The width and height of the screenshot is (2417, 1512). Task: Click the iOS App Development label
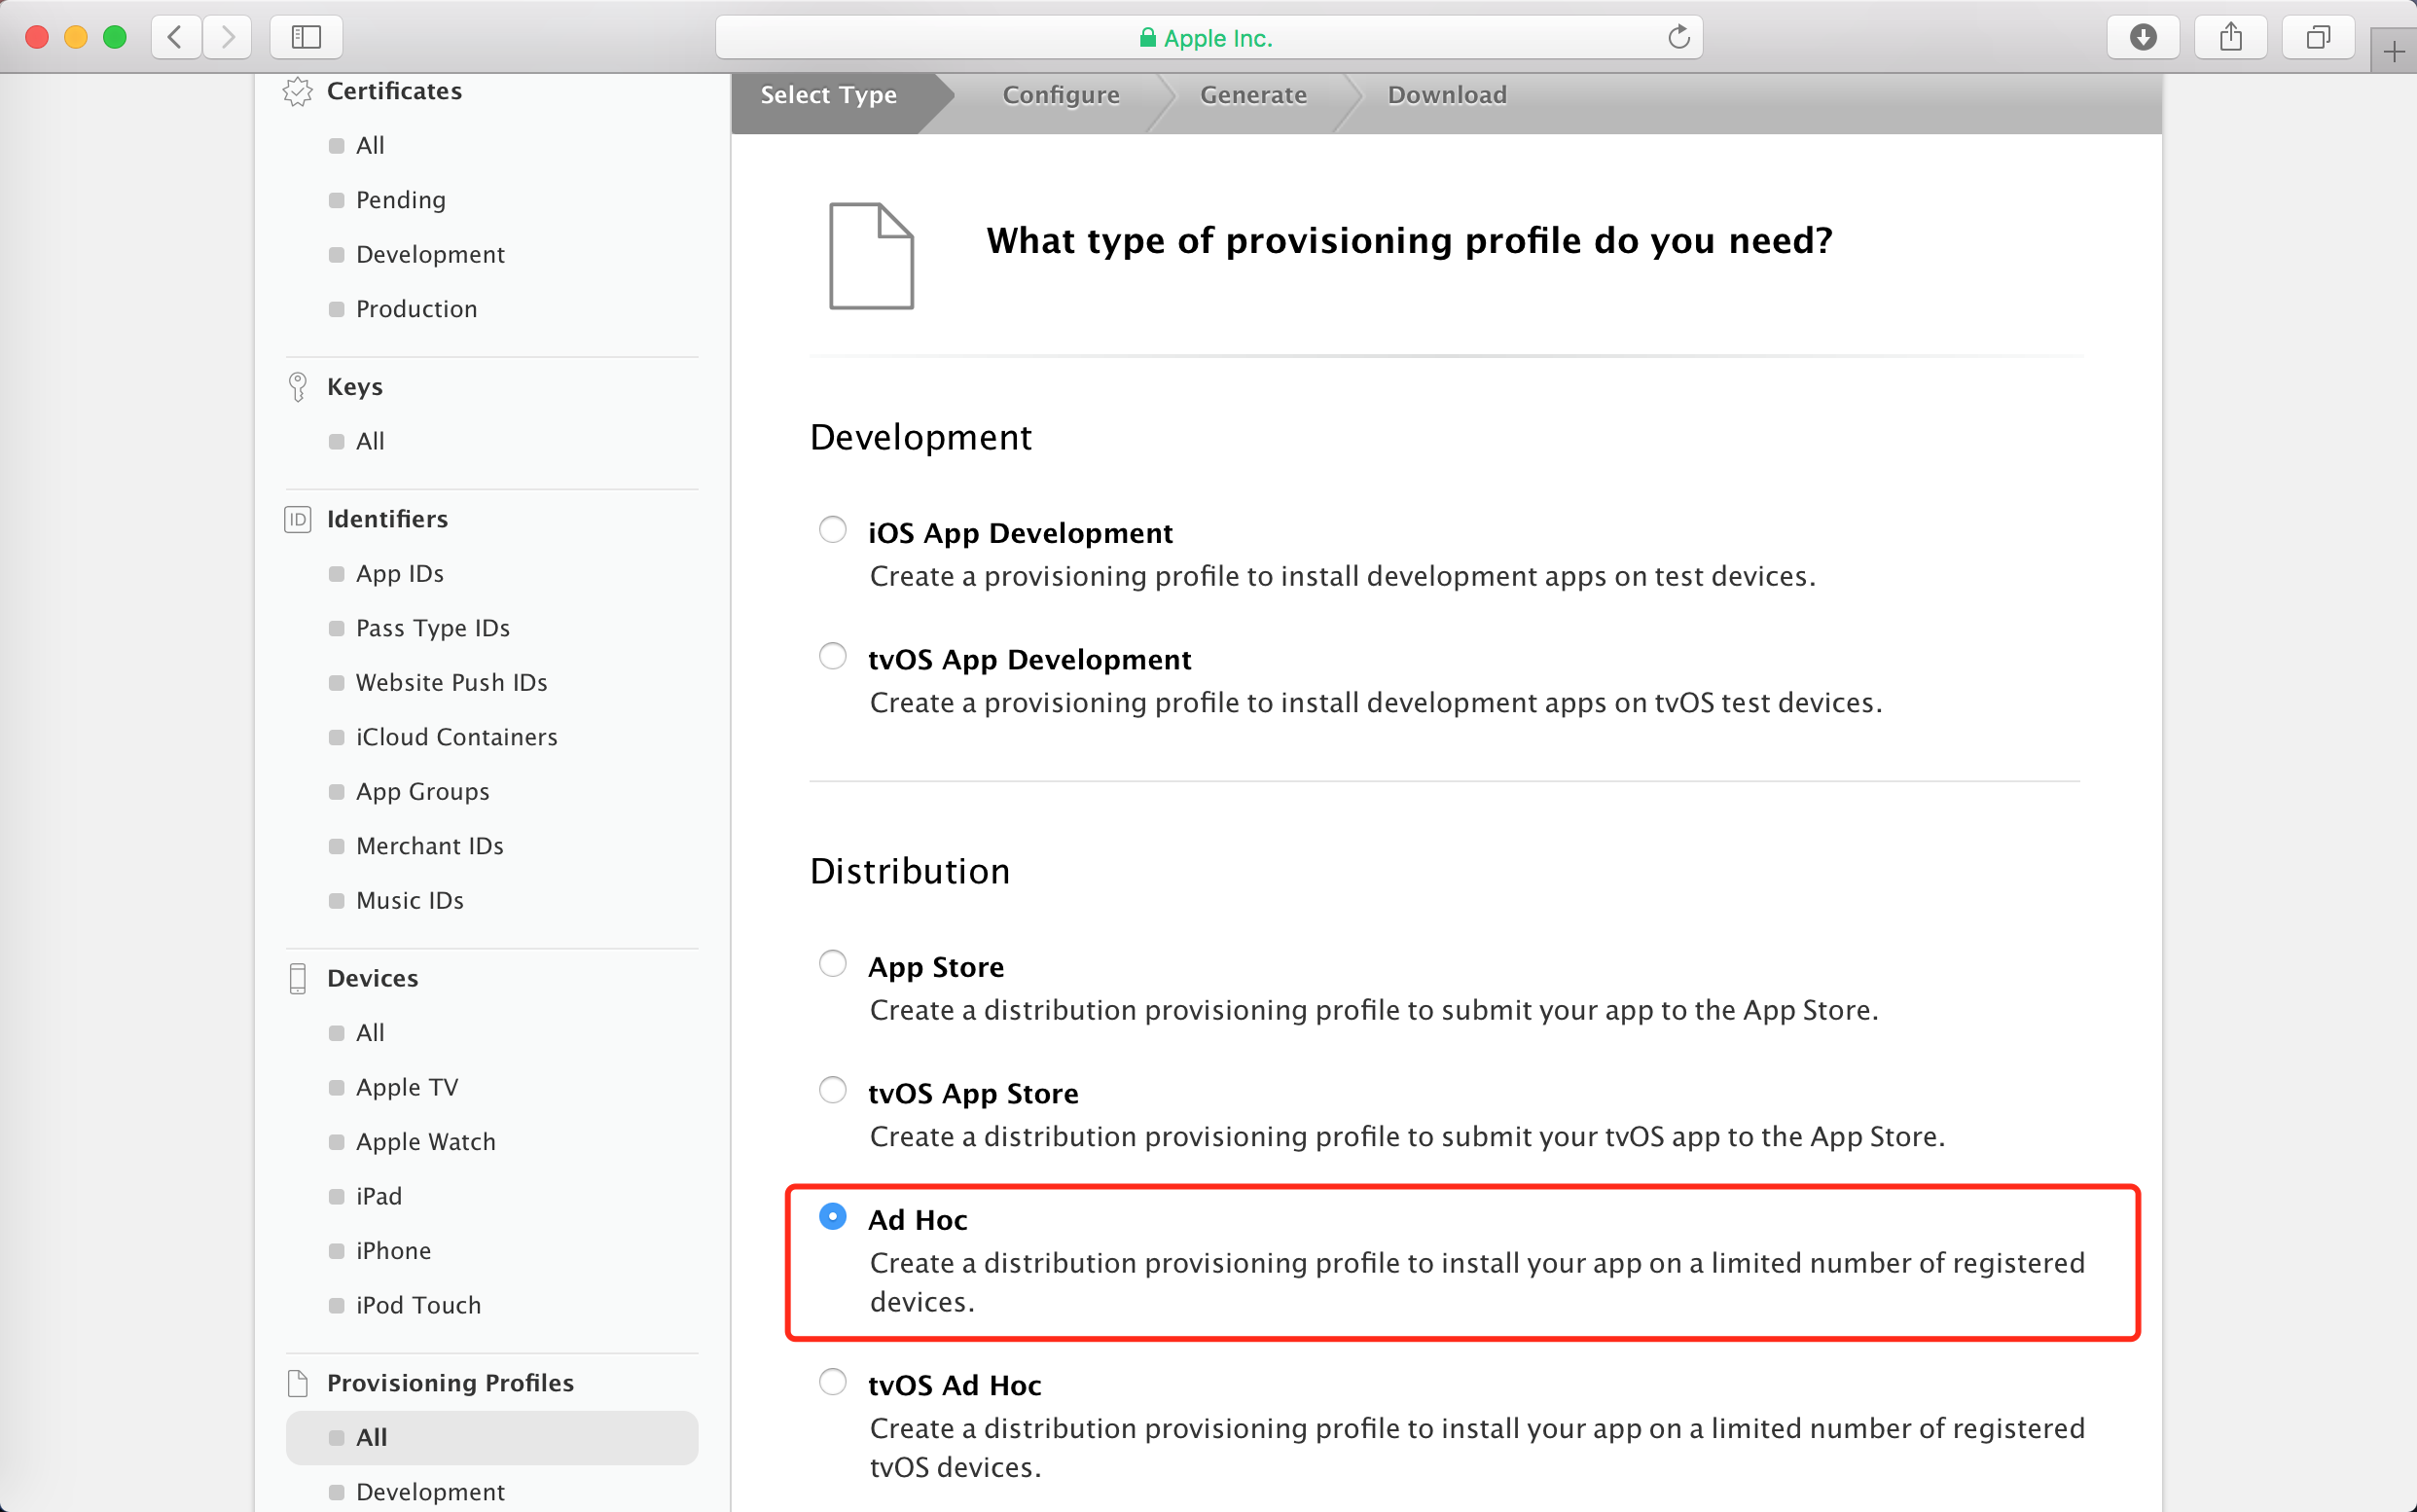[x=1020, y=533]
